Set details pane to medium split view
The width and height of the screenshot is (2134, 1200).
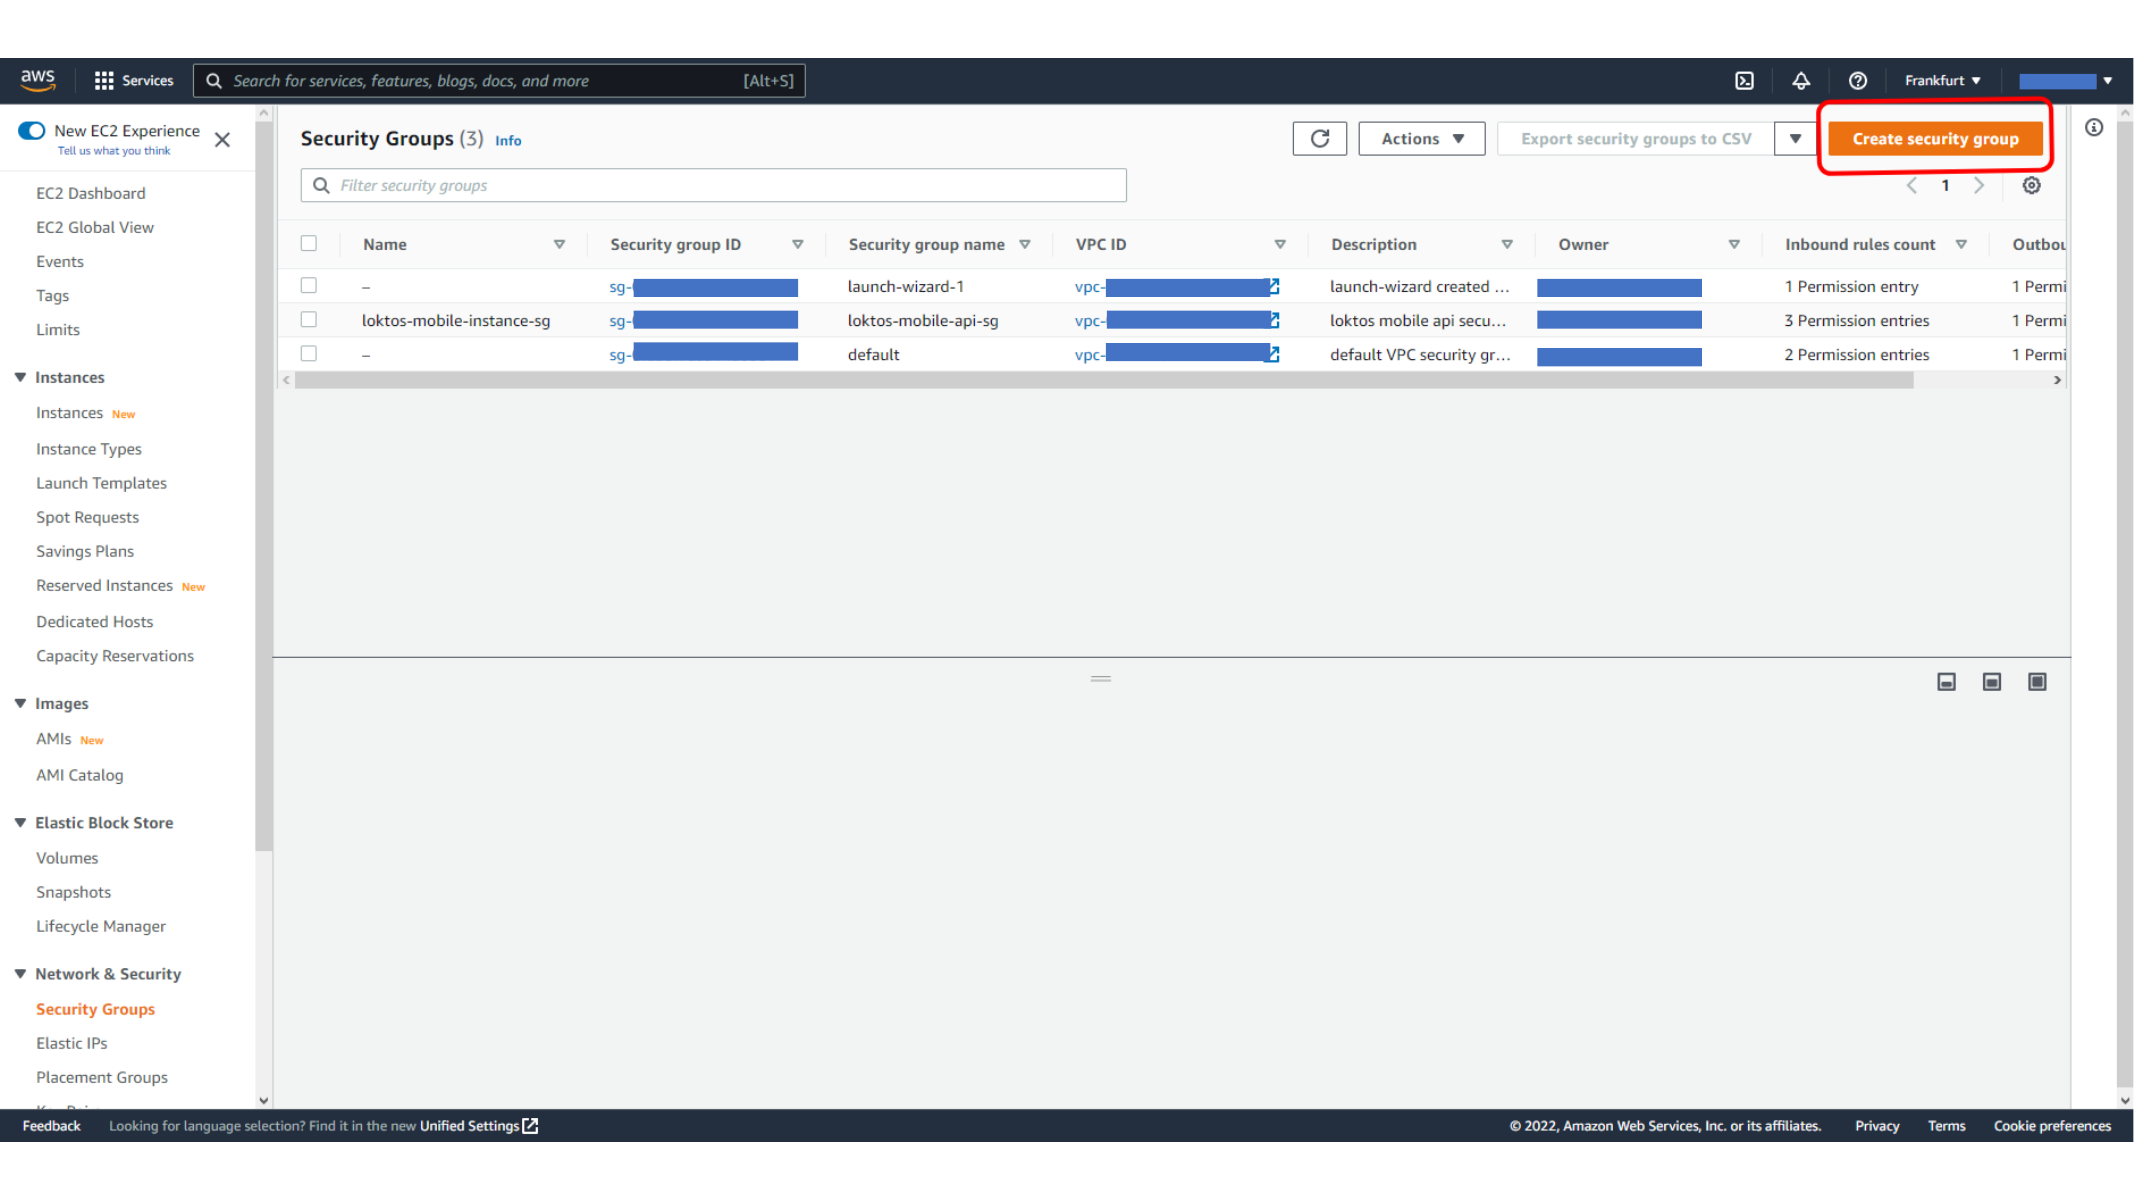1991,681
